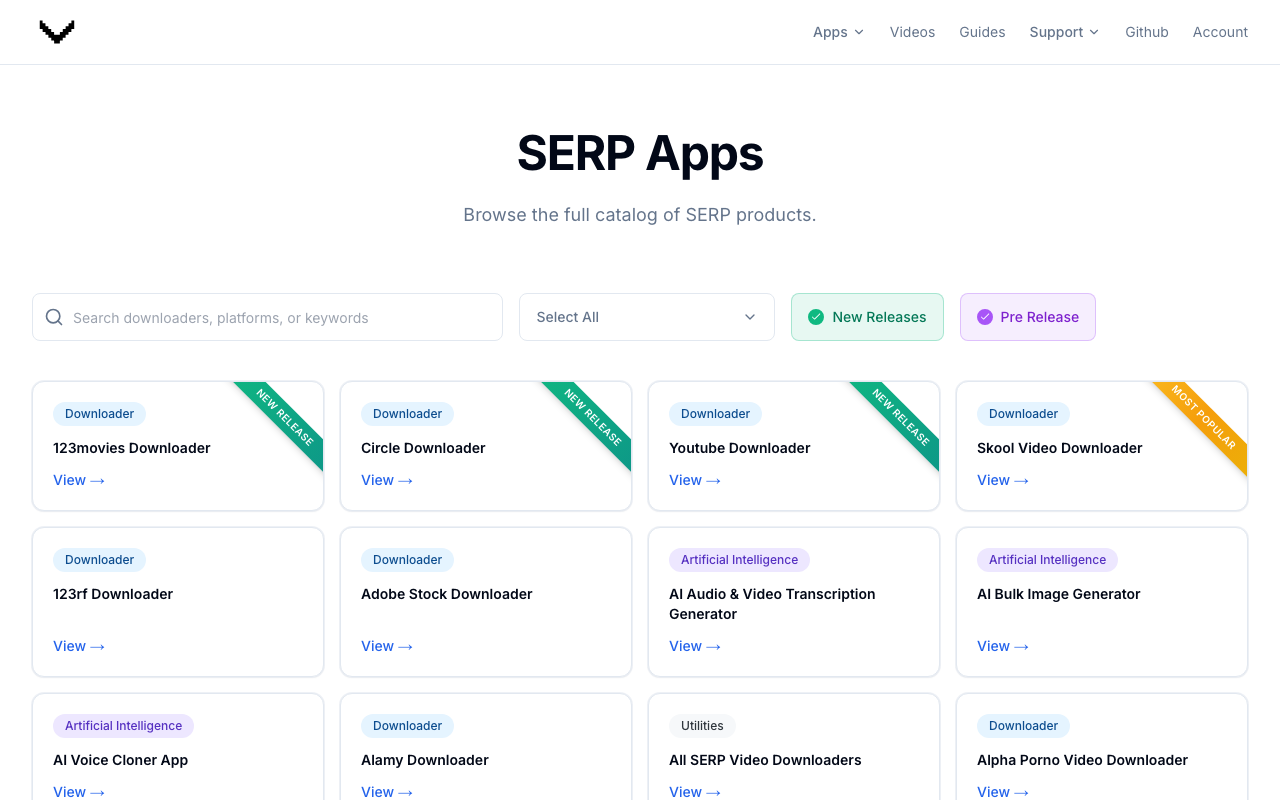Screen dimensions: 1280x800
Task: Click the Adobe Stock Downloader title
Action: point(447,594)
